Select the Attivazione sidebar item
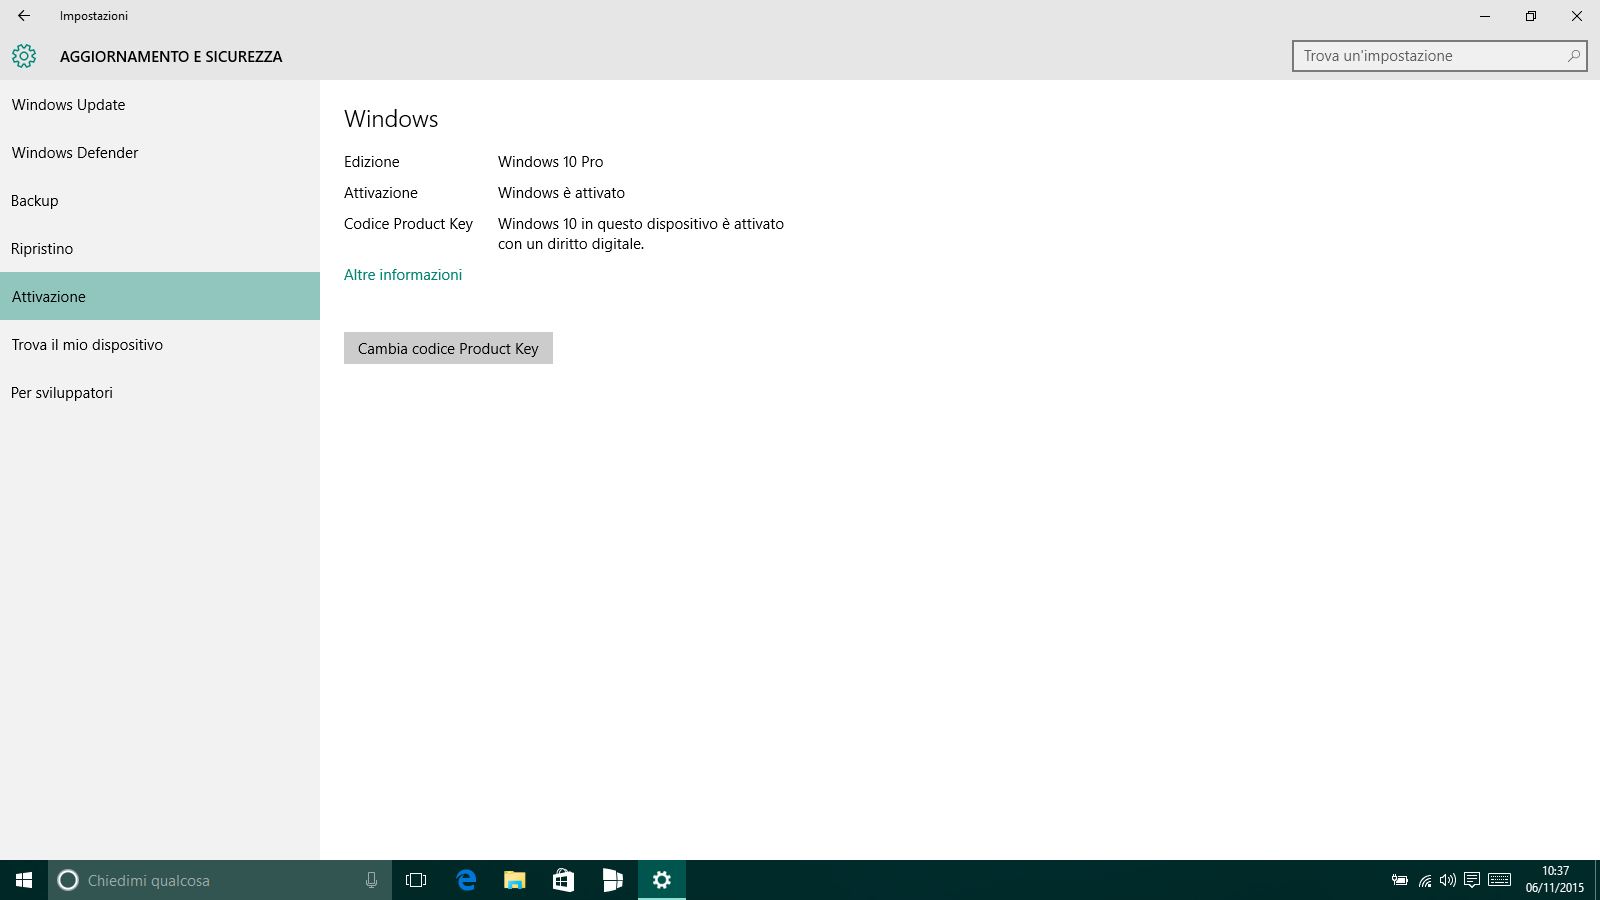The width and height of the screenshot is (1600, 900). (160, 296)
